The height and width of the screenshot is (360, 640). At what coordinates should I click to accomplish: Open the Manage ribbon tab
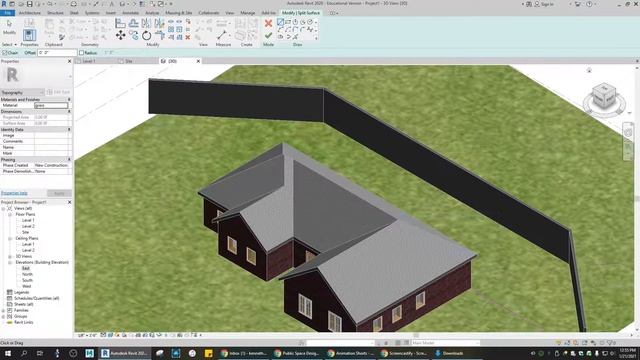247,13
